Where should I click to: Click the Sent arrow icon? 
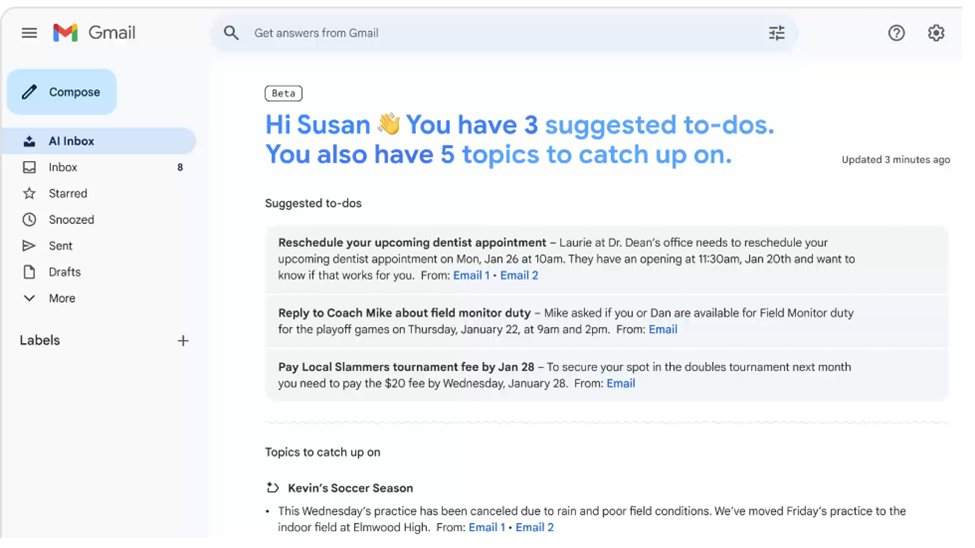point(29,246)
